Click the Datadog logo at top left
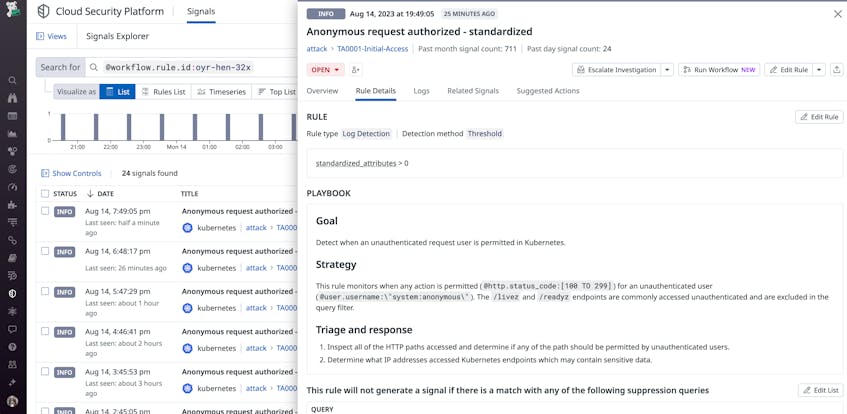The image size is (847, 414). (x=12, y=11)
